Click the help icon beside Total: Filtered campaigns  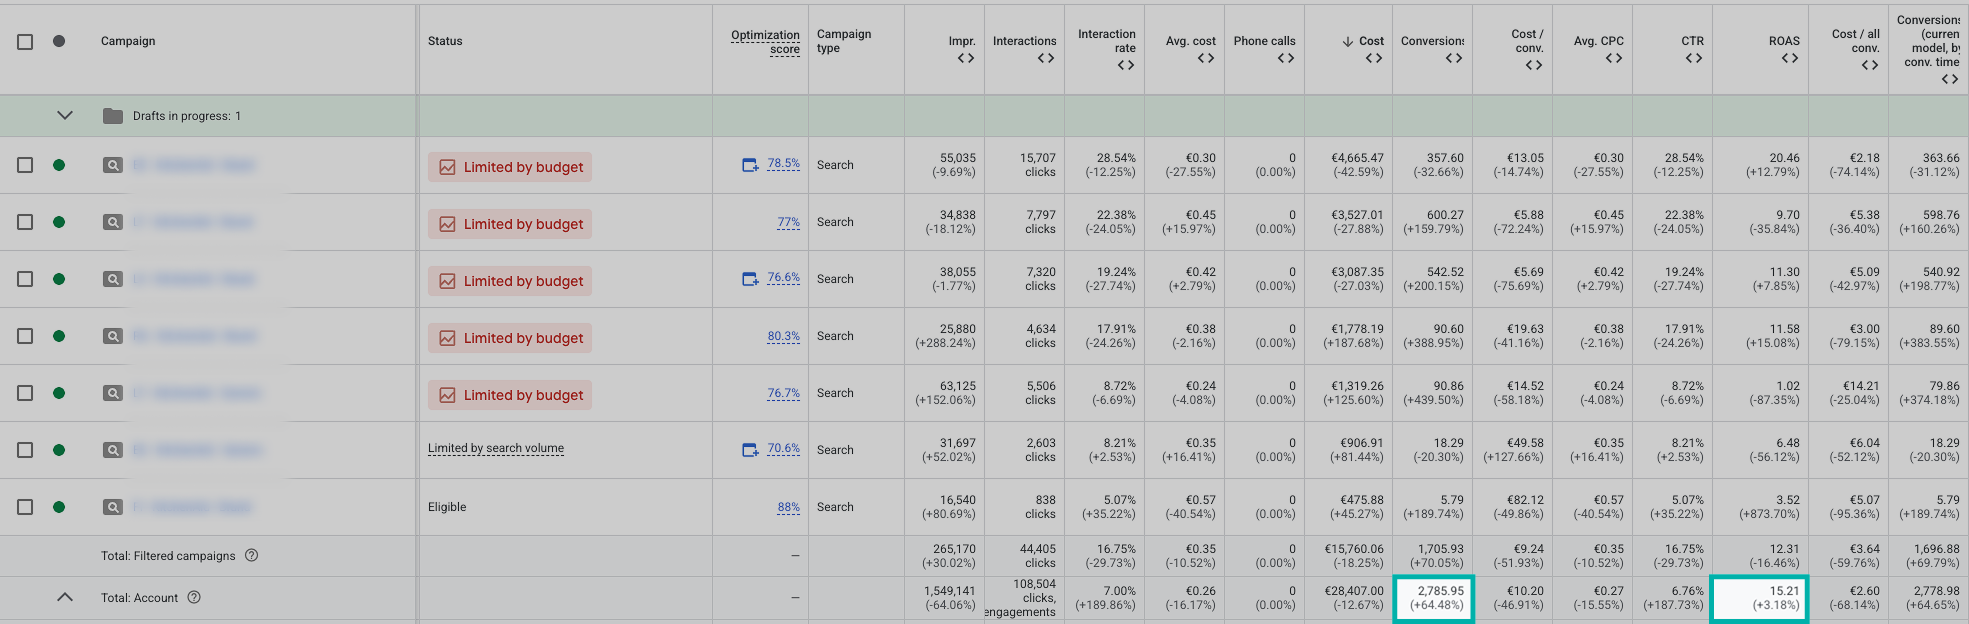coord(252,555)
